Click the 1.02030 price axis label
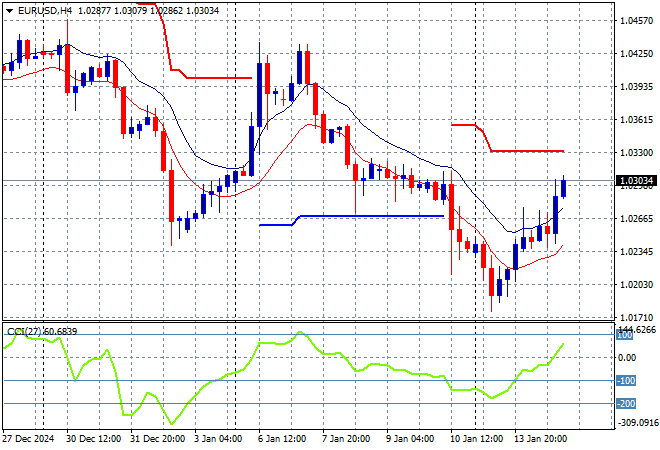This screenshot has height=450, width=660. 636,285
